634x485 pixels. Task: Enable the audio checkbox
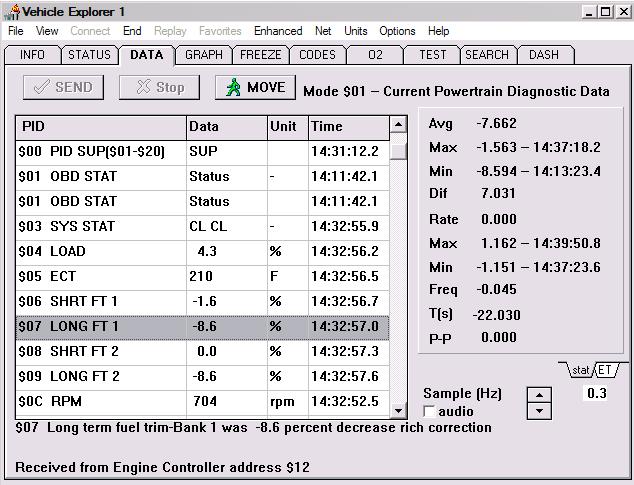[x=429, y=412]
